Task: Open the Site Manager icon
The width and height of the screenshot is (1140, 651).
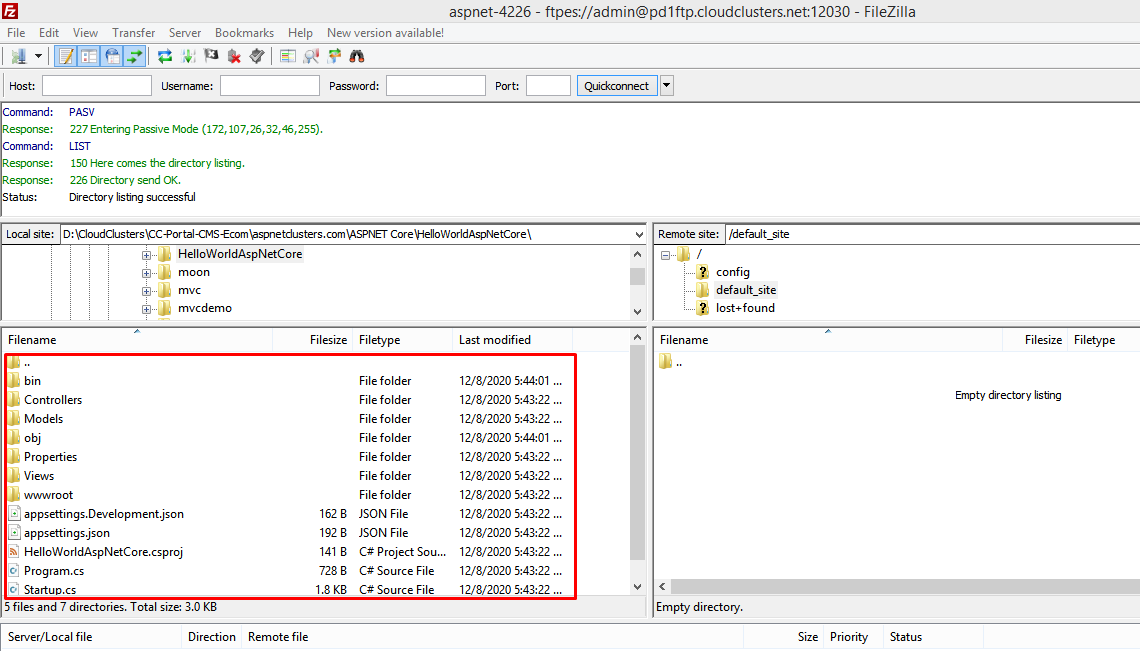Action: coord(18,56)
